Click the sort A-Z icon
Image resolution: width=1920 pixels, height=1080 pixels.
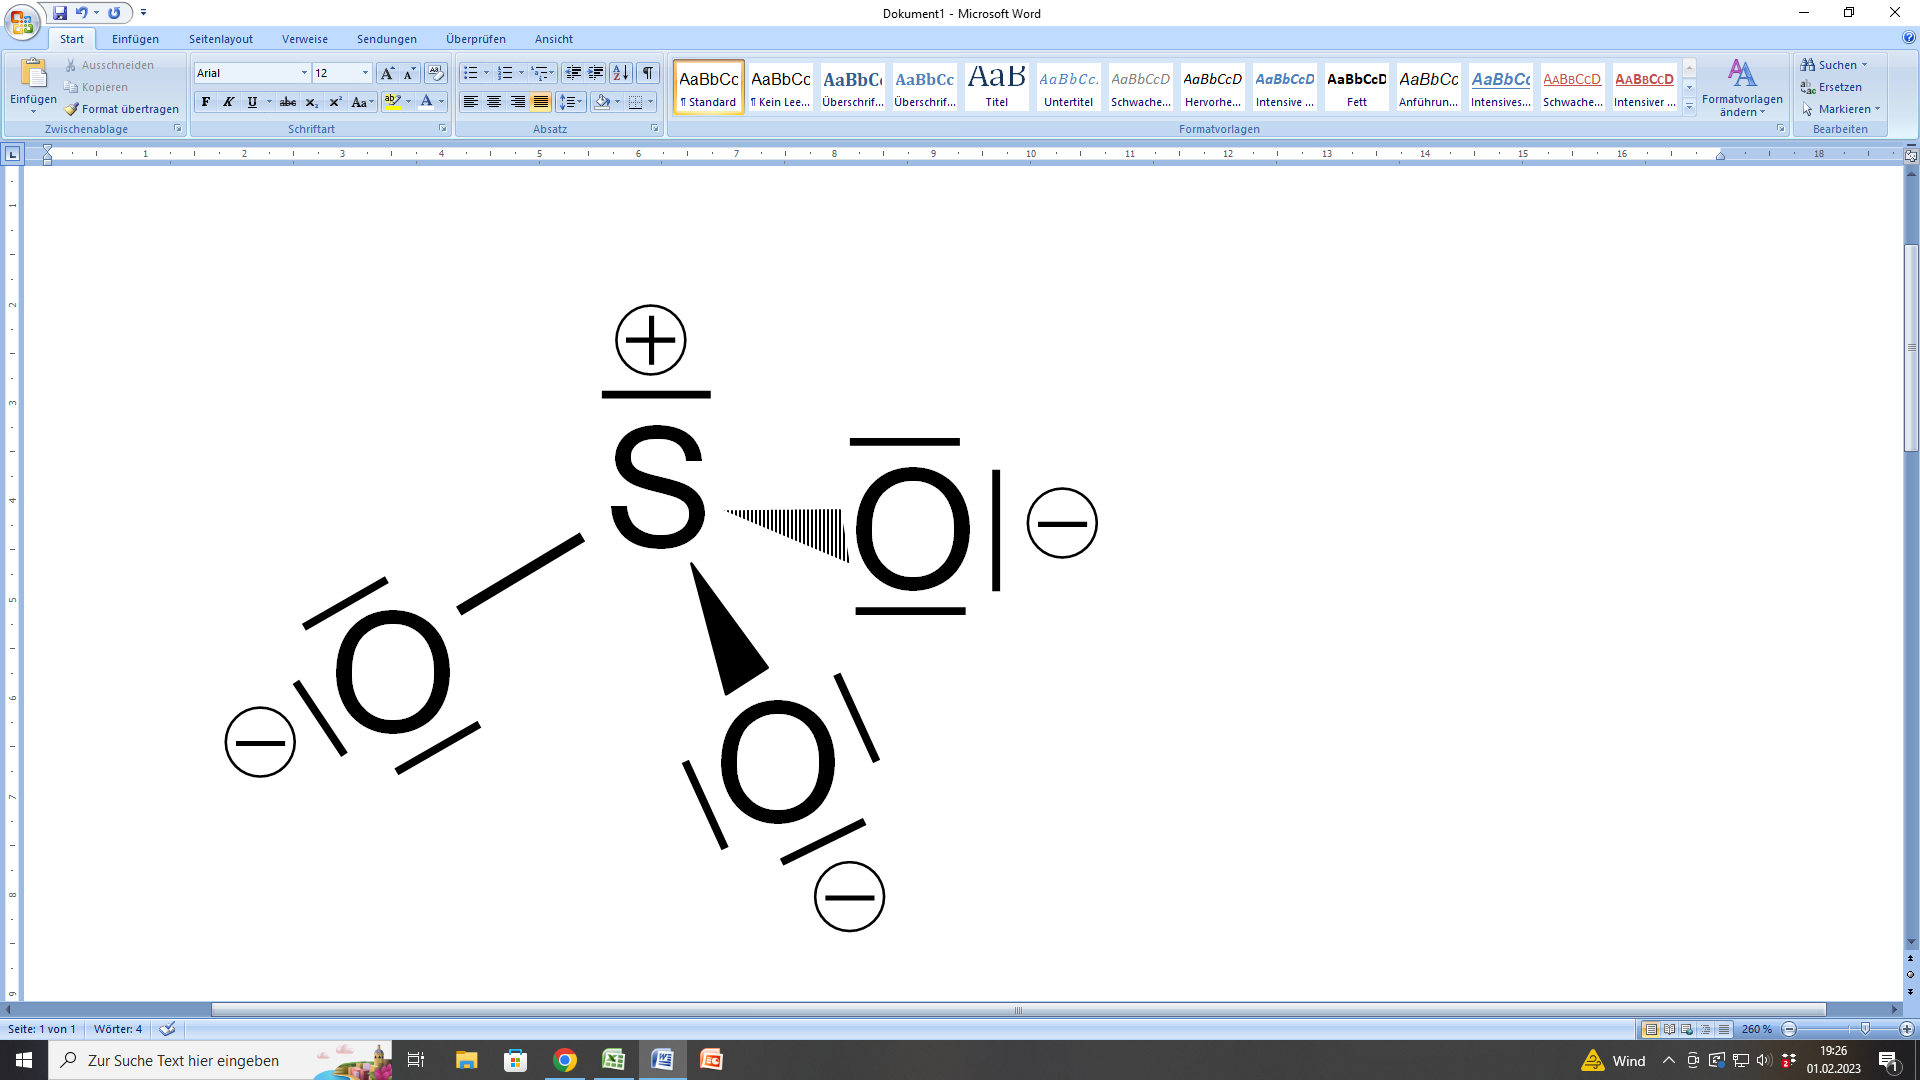point(621,73)
